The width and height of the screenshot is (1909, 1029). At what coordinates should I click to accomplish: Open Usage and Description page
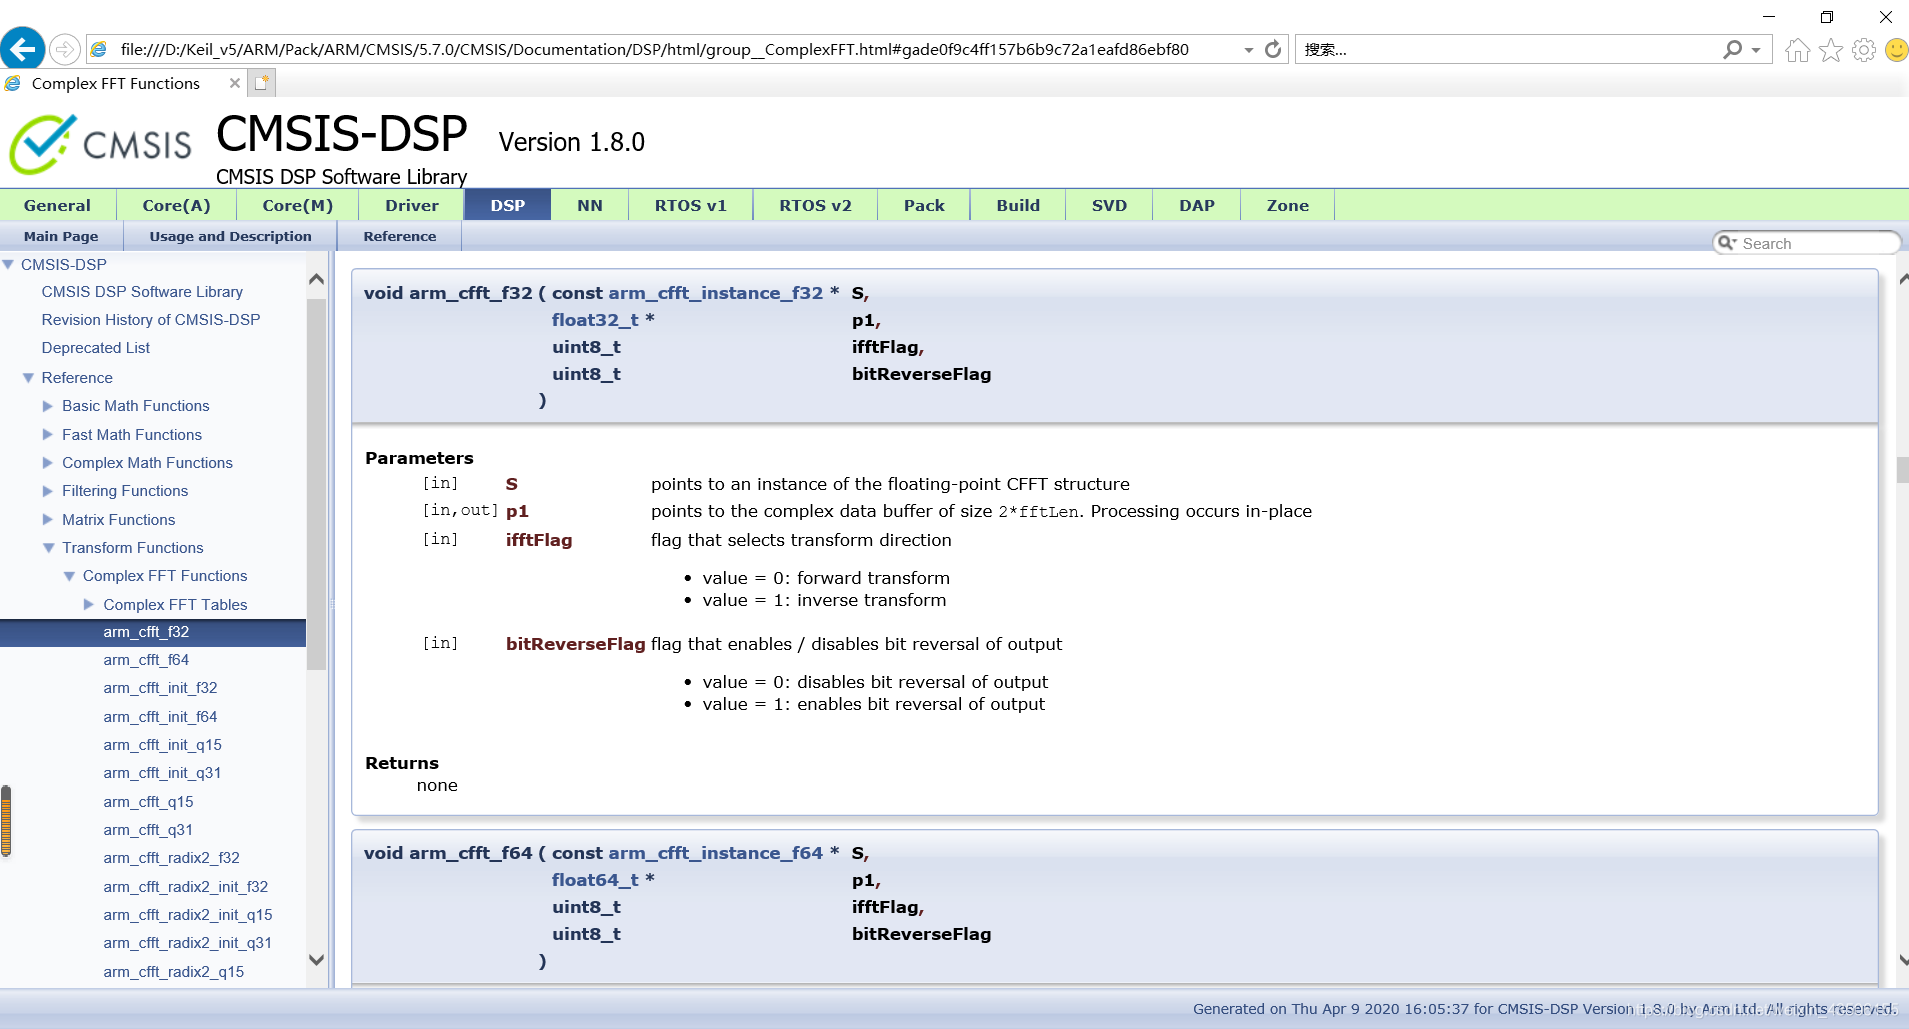click(x=230, y=236)
